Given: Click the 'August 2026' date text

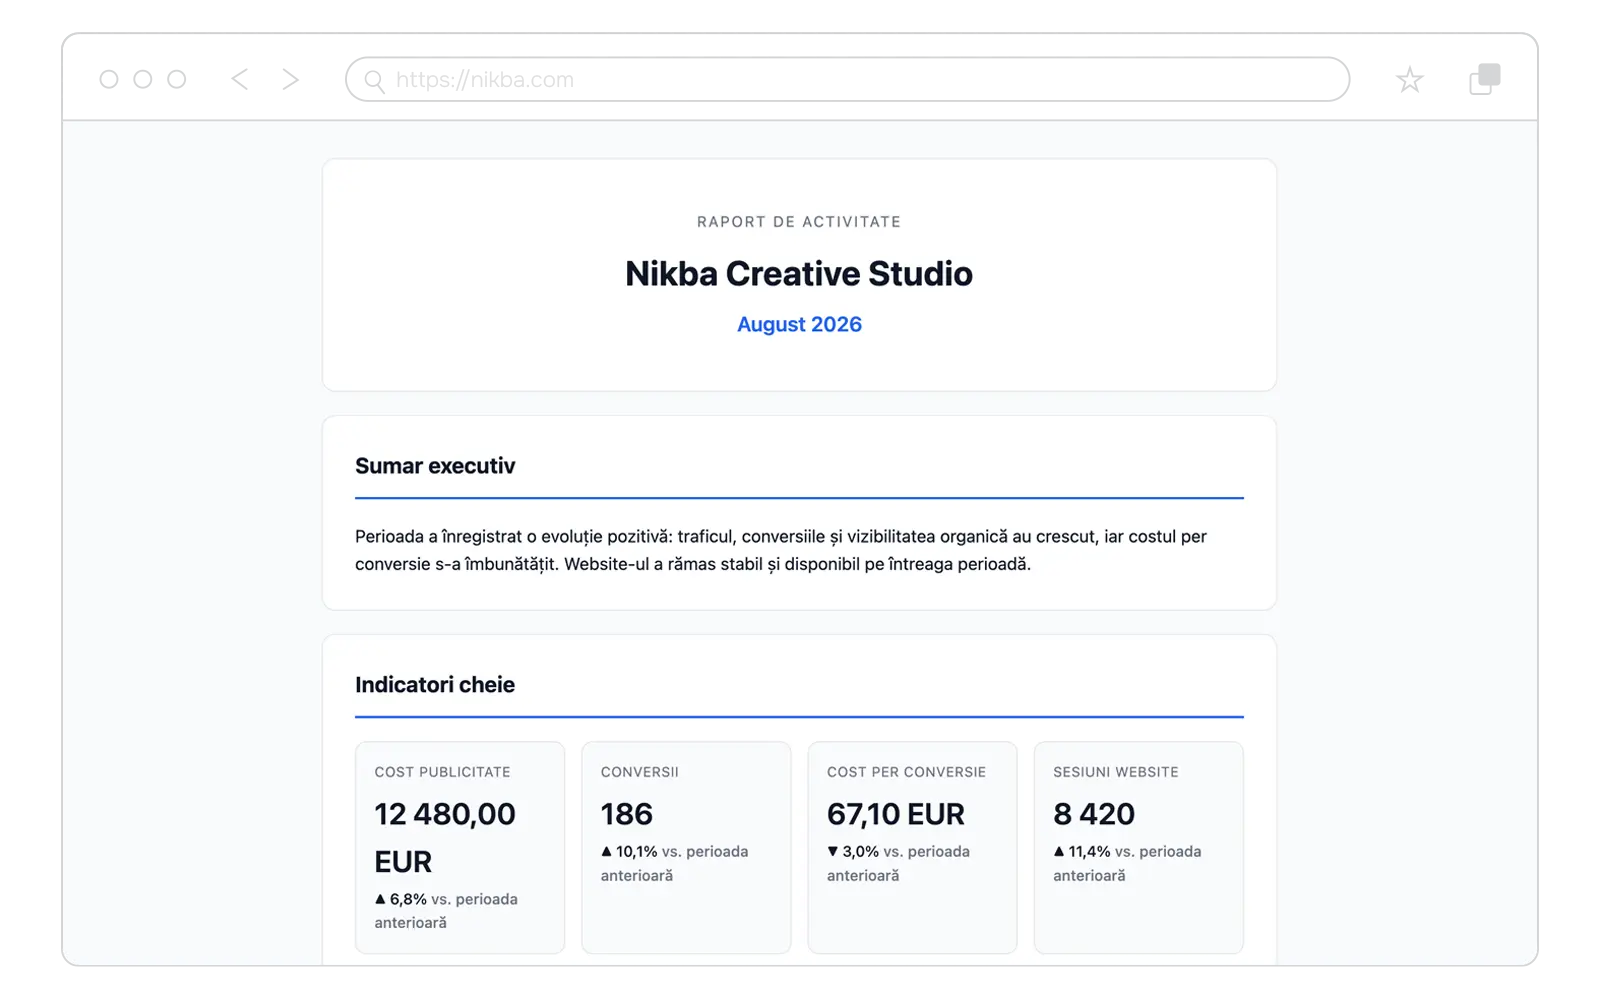Looking at the screenshot, I should (799, 324).
